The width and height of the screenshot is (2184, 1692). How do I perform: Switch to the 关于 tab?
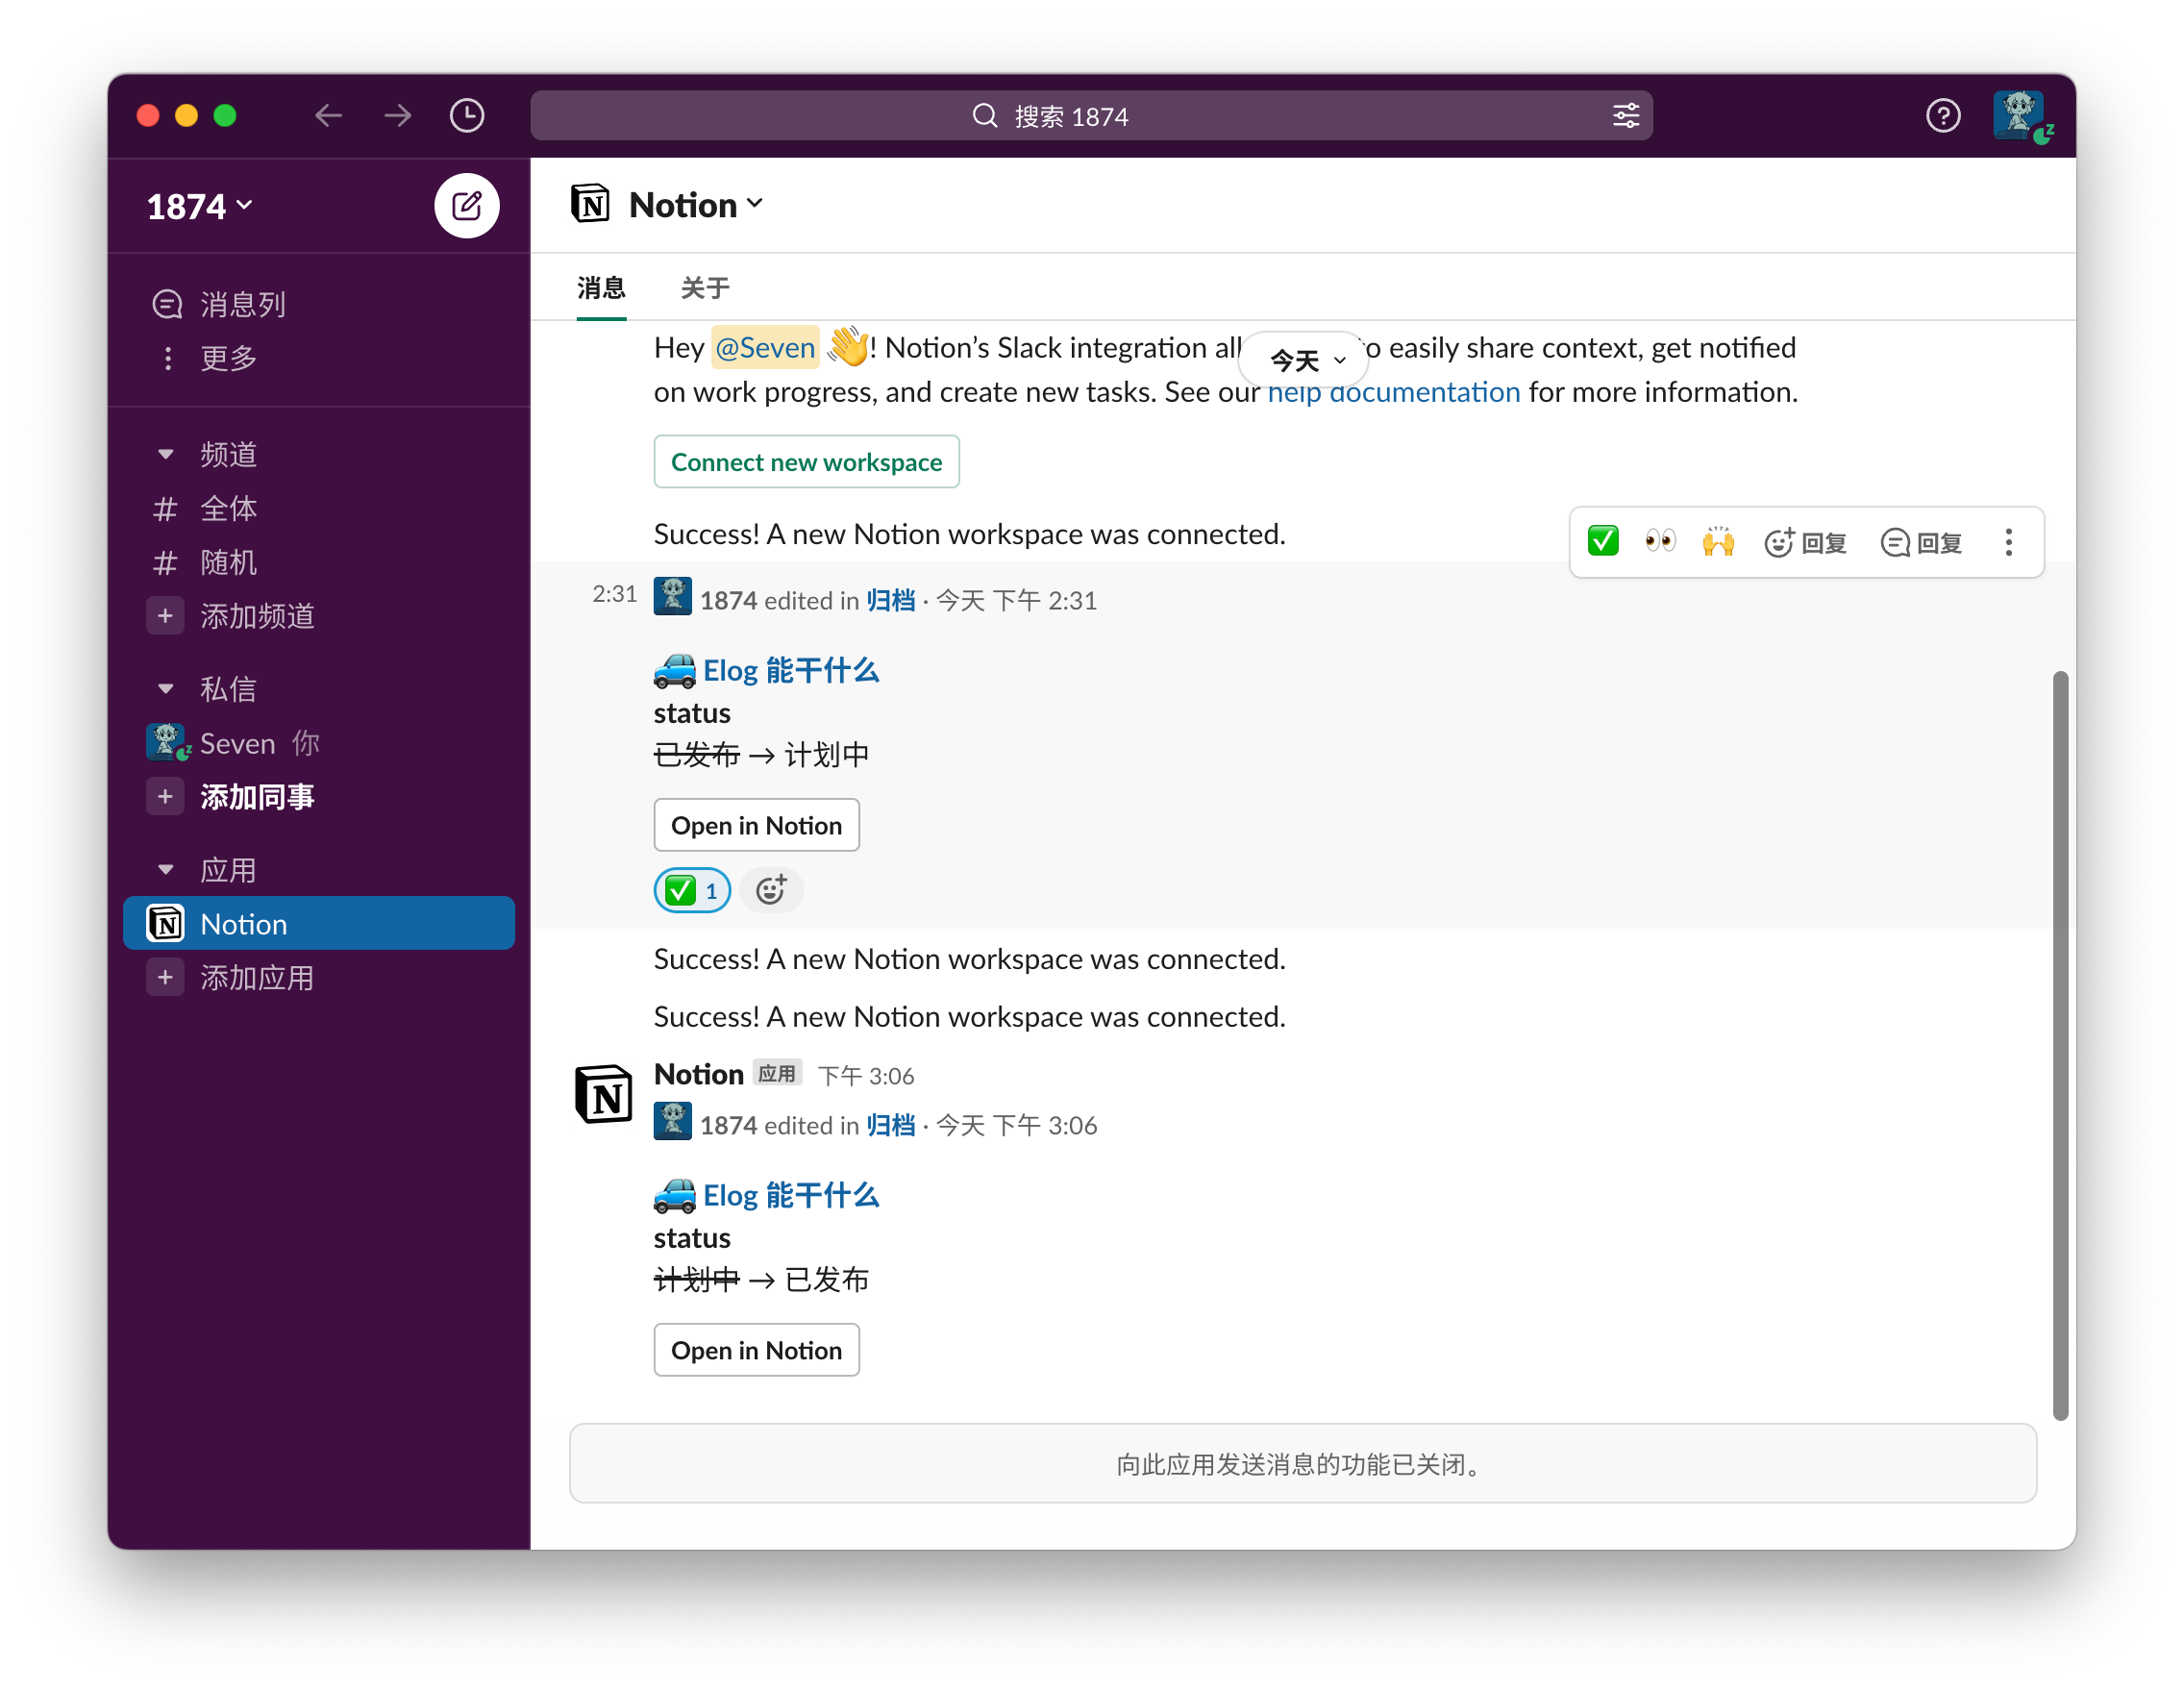[x=704, y=289]
